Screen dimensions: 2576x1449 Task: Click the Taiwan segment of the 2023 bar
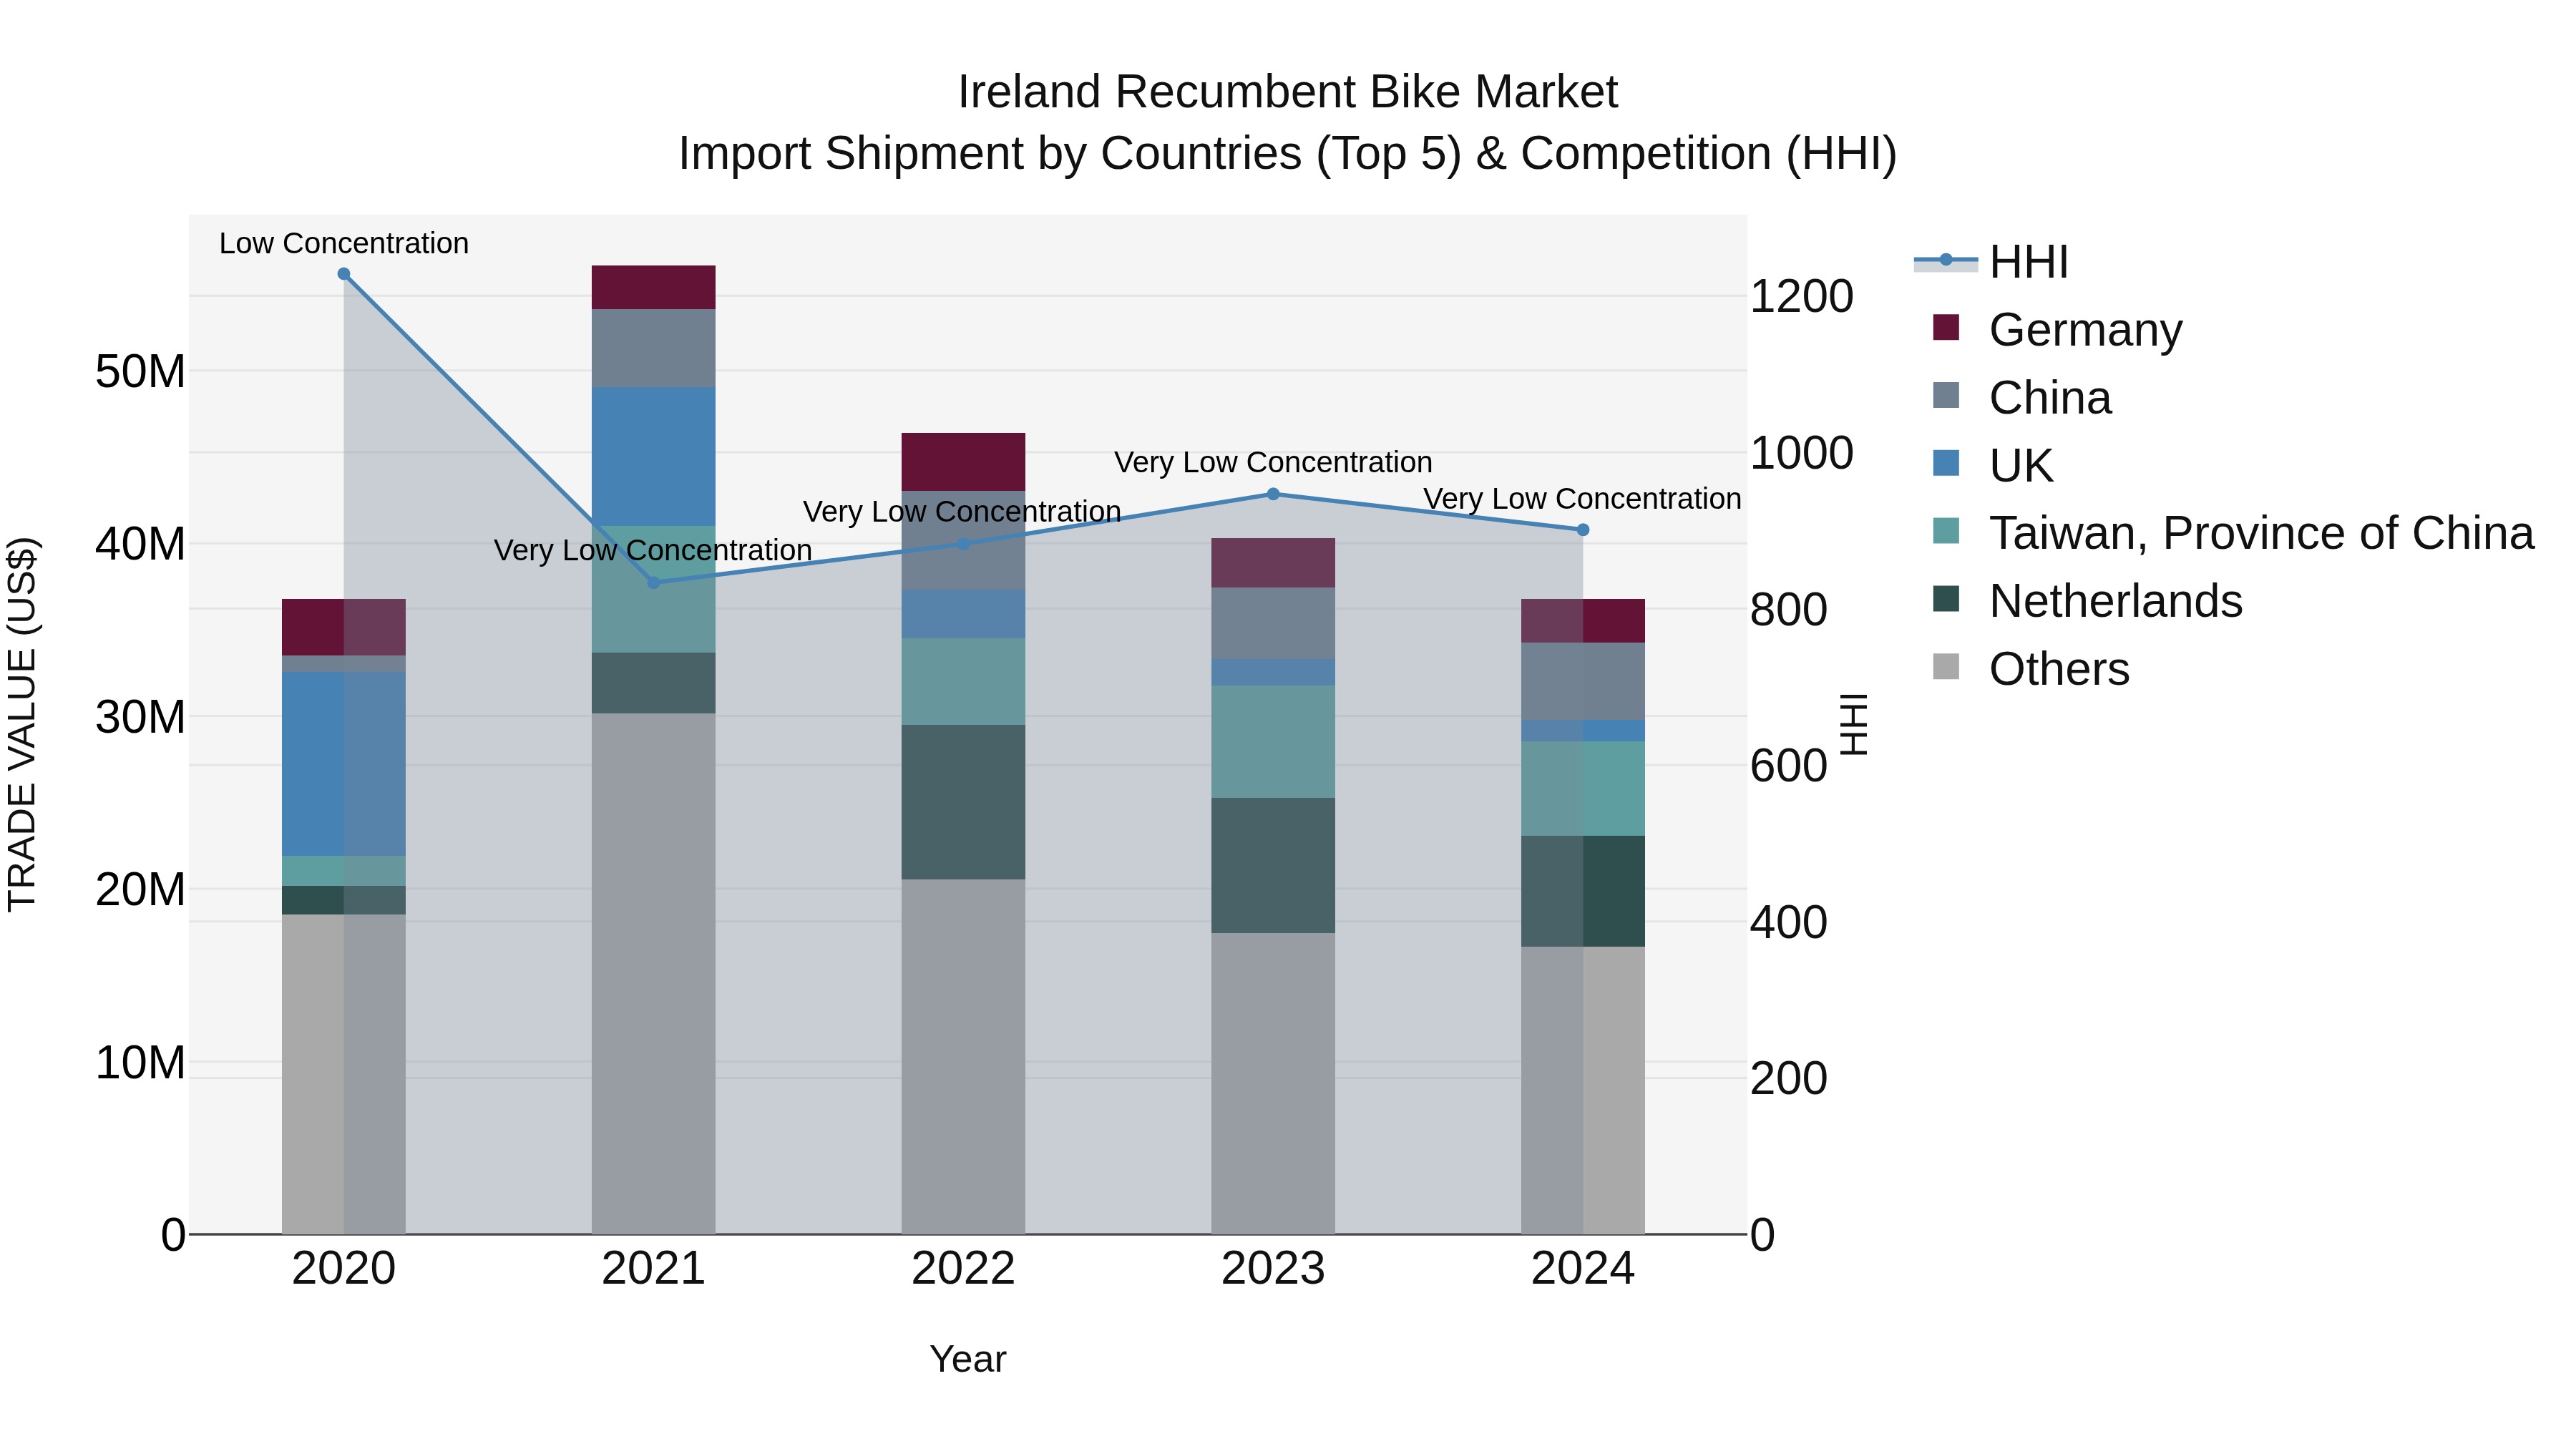pos(1273,742)
